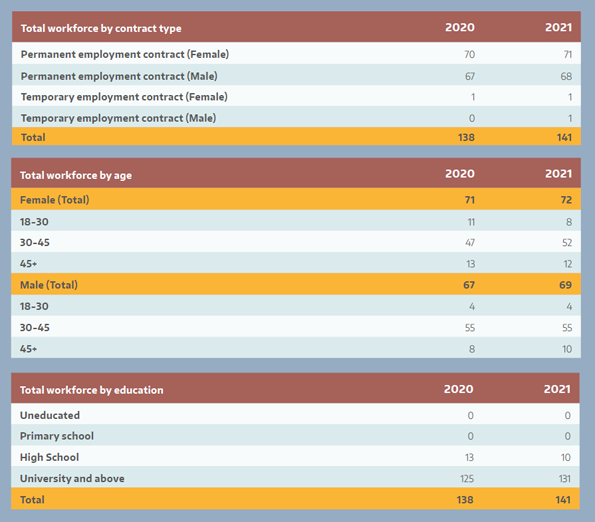Click the University and above label

point(72,478)
